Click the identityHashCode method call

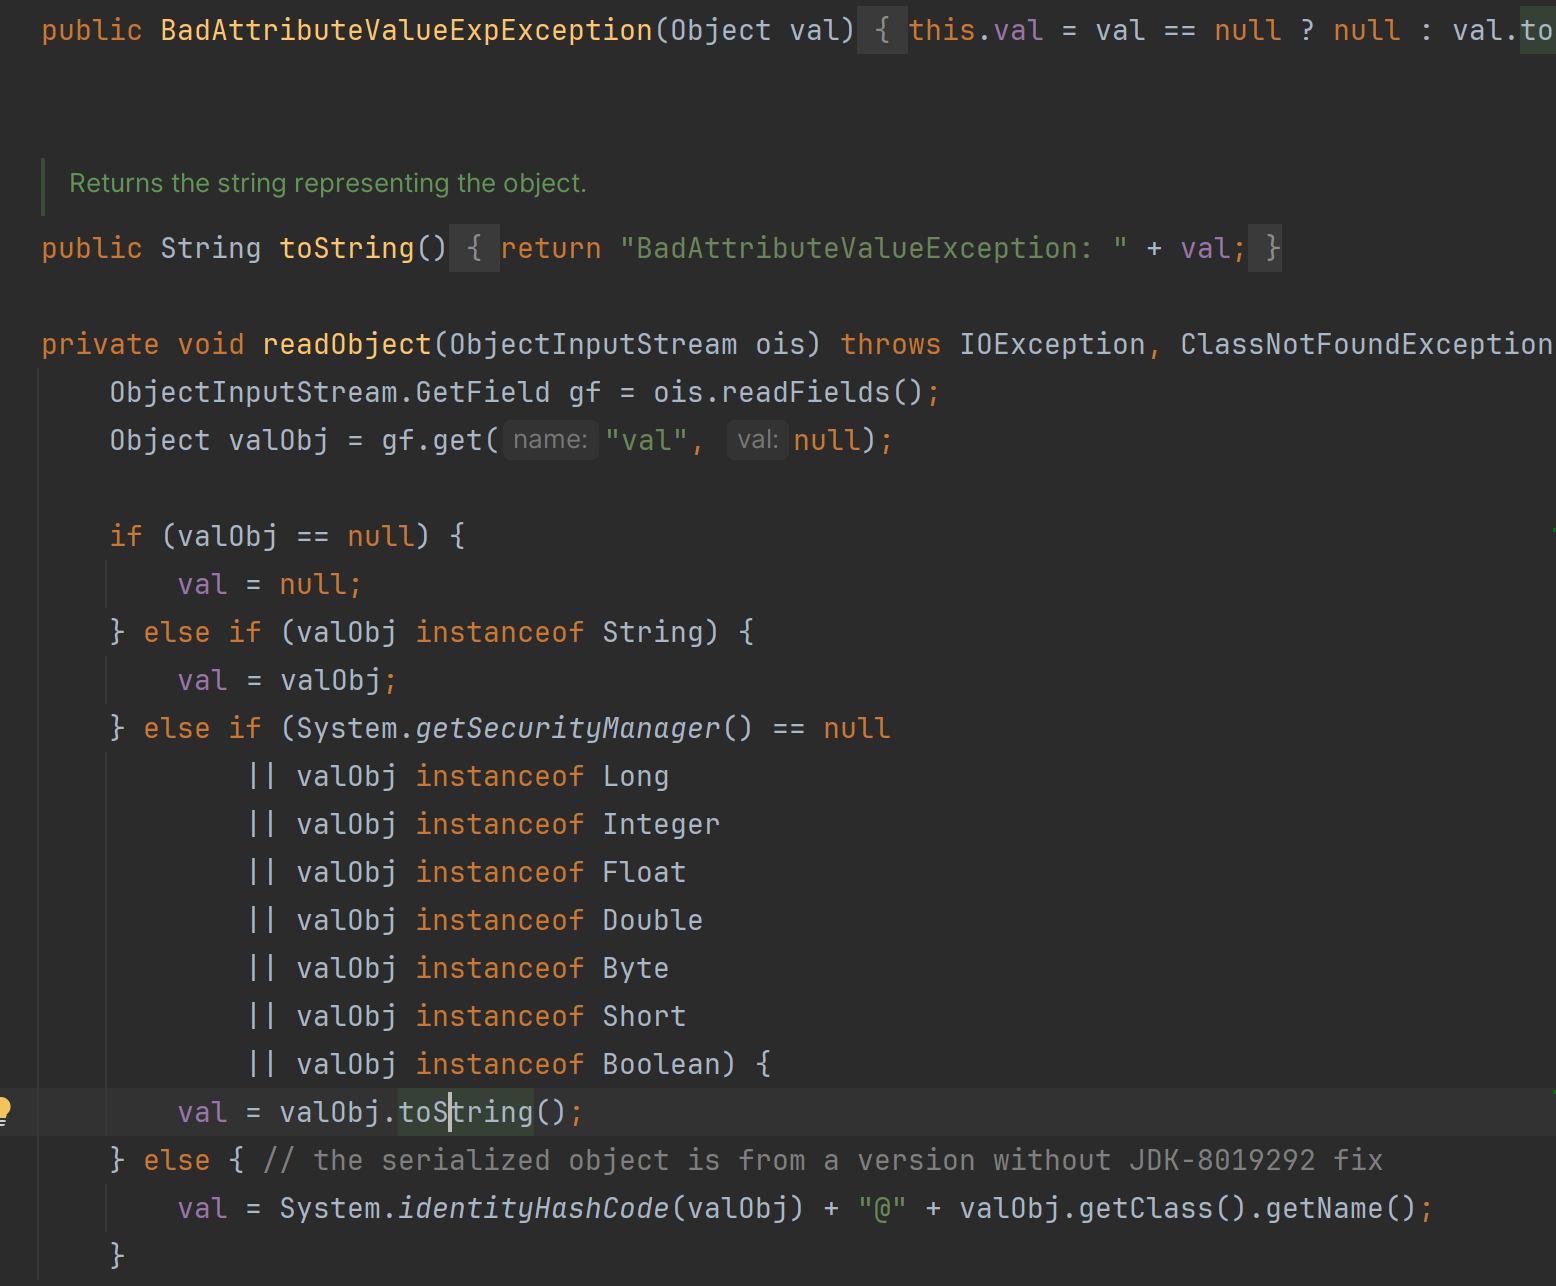click(534, 1208)
